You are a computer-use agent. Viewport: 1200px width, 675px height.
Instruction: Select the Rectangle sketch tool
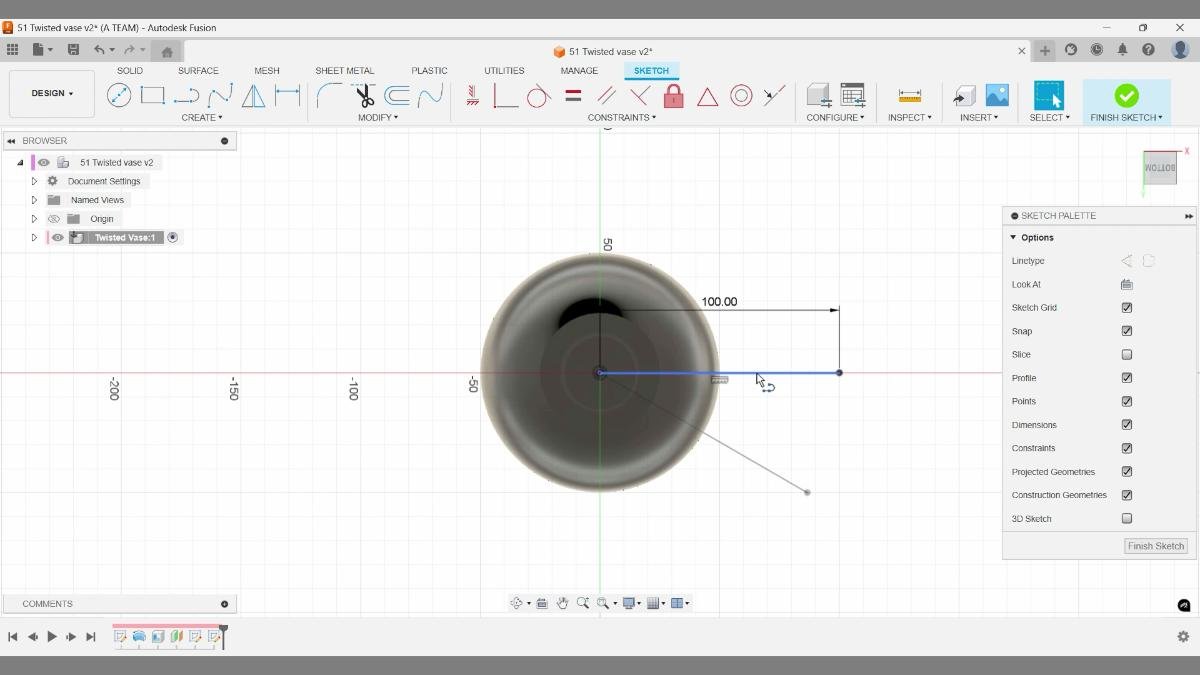tap(152, 95)
